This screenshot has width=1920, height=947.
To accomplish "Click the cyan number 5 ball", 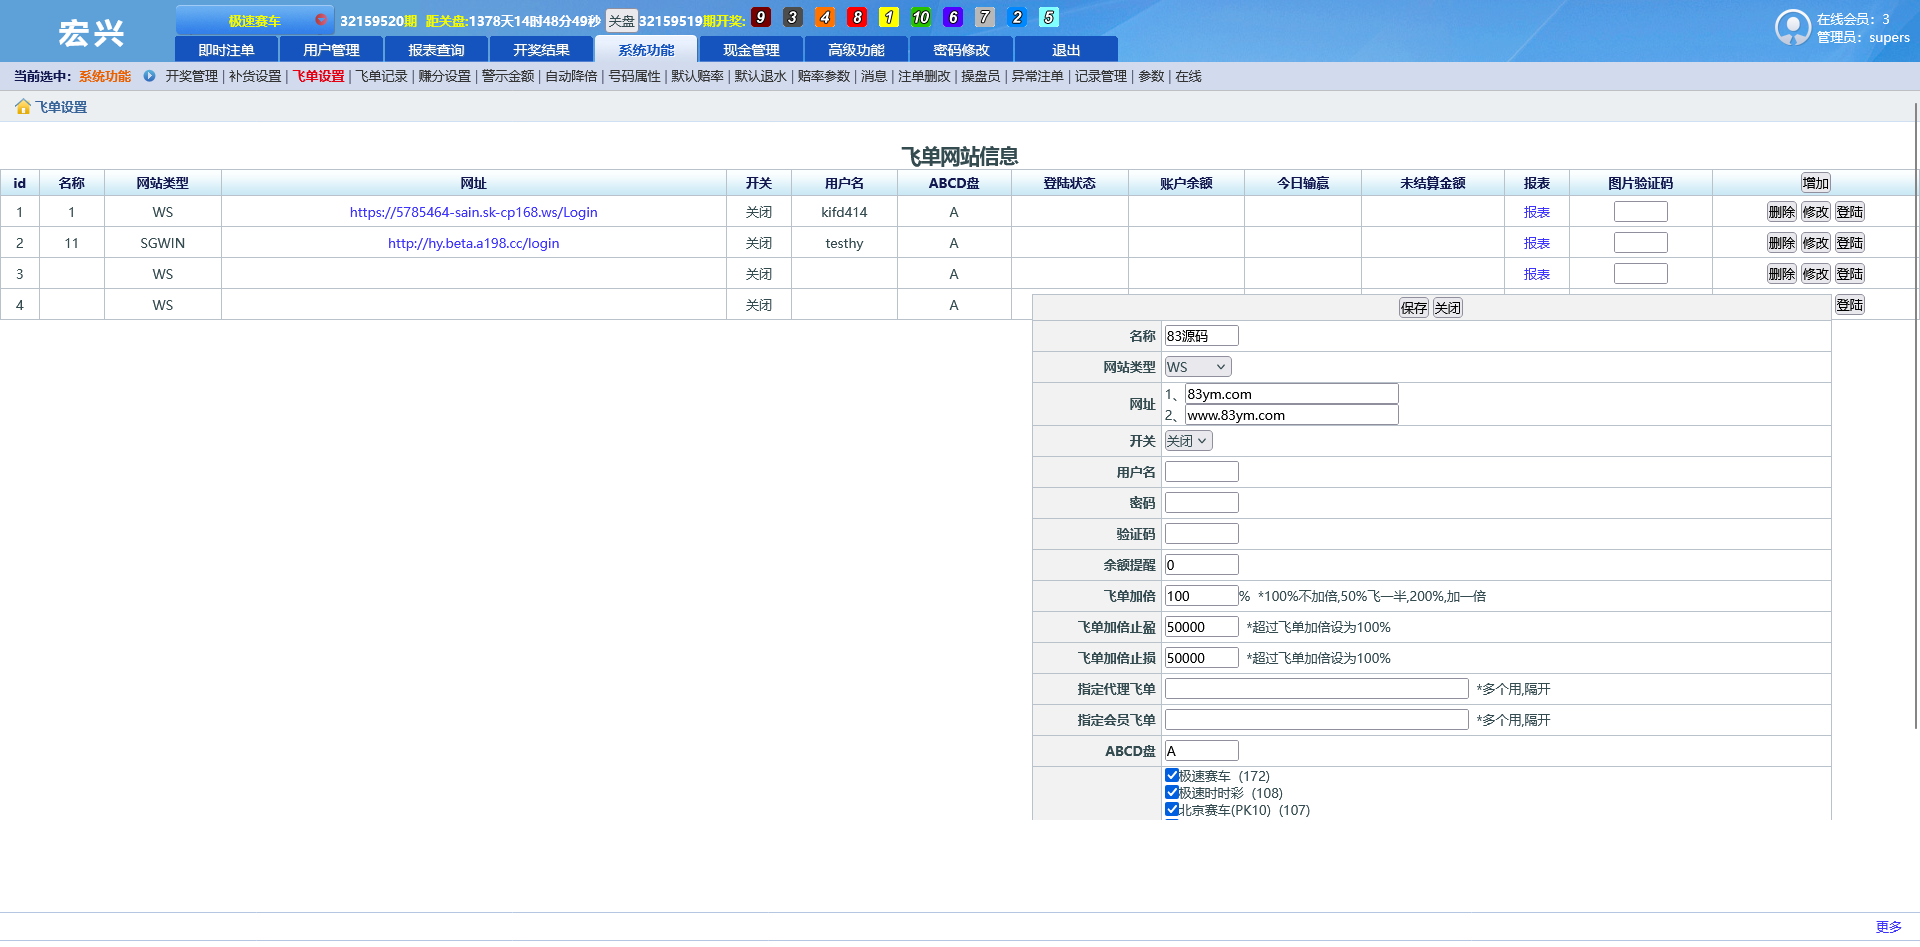I will (x=1049, y=17).
